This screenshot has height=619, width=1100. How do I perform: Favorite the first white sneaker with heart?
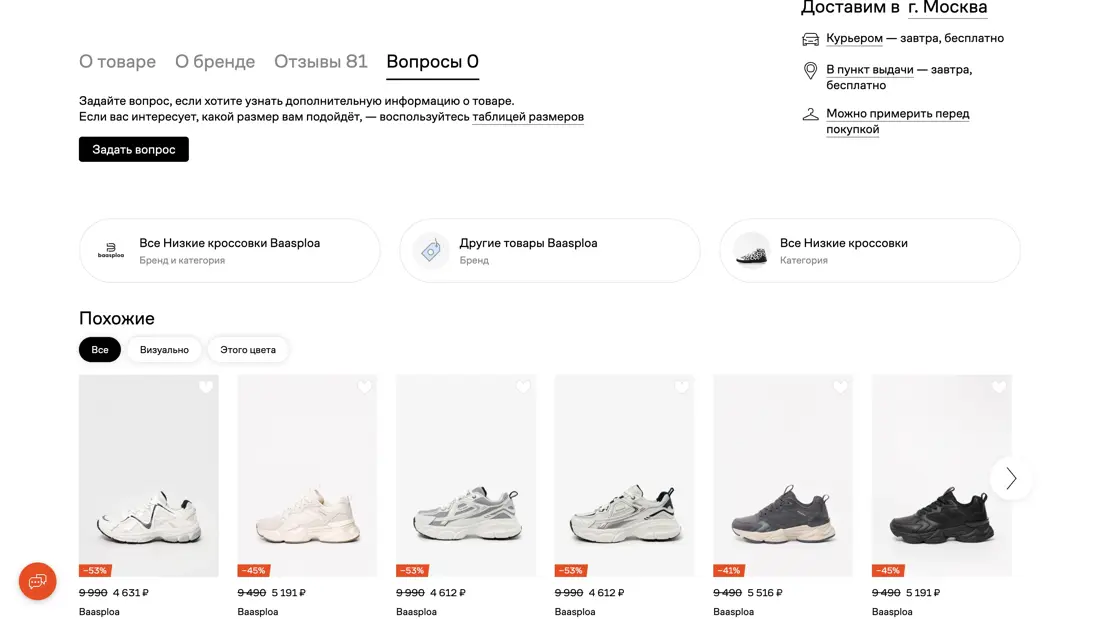tap(206, 387)
